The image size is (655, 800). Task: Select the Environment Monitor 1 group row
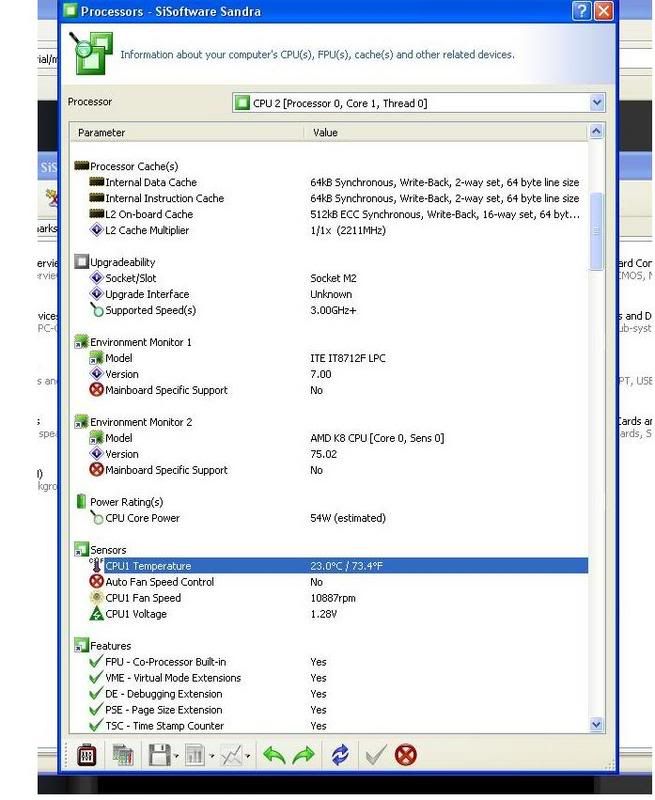[x=330, y=342]
